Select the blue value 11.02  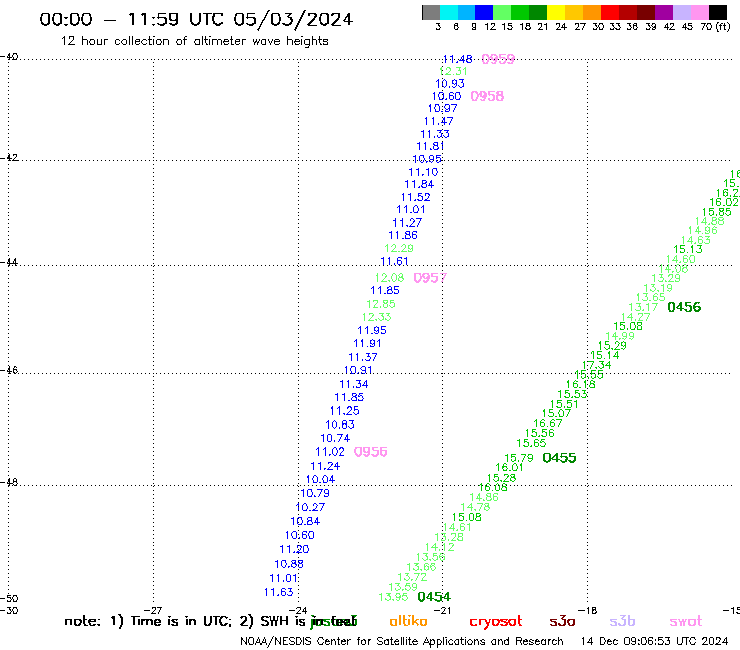pyautogui.click(x=330, y=452)
